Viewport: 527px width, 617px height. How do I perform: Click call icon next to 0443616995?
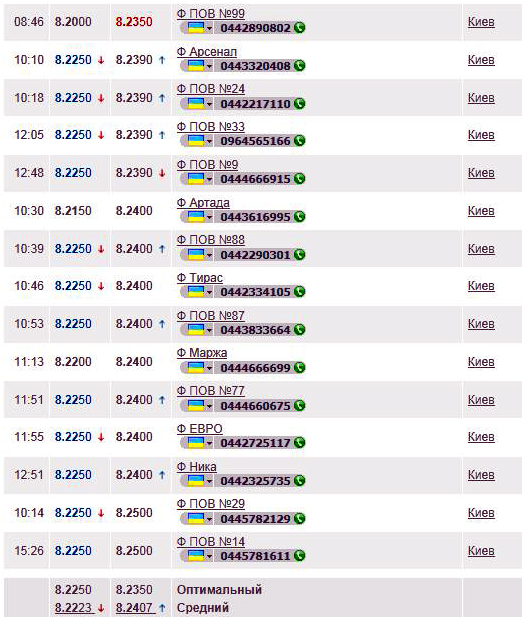pyautogui.click(x=299, y=217)
